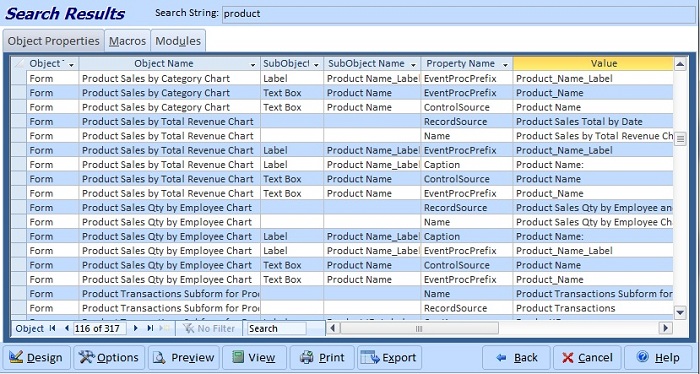Click the Design button
Screen dimensions: 700x374
click(37, 357)
